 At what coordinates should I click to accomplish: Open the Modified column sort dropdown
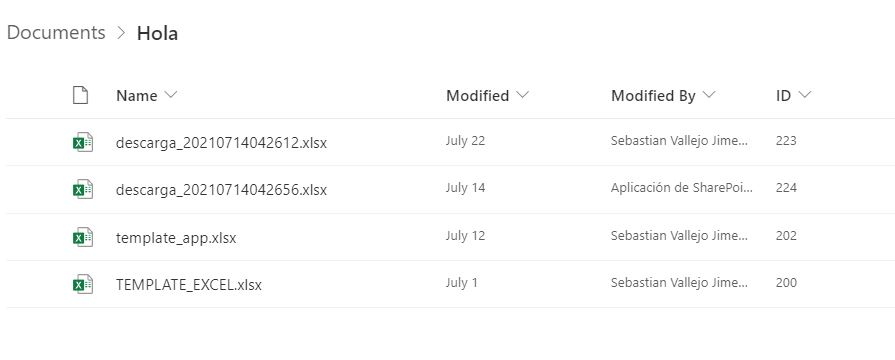pyautogui.click(x=522, y=95)
